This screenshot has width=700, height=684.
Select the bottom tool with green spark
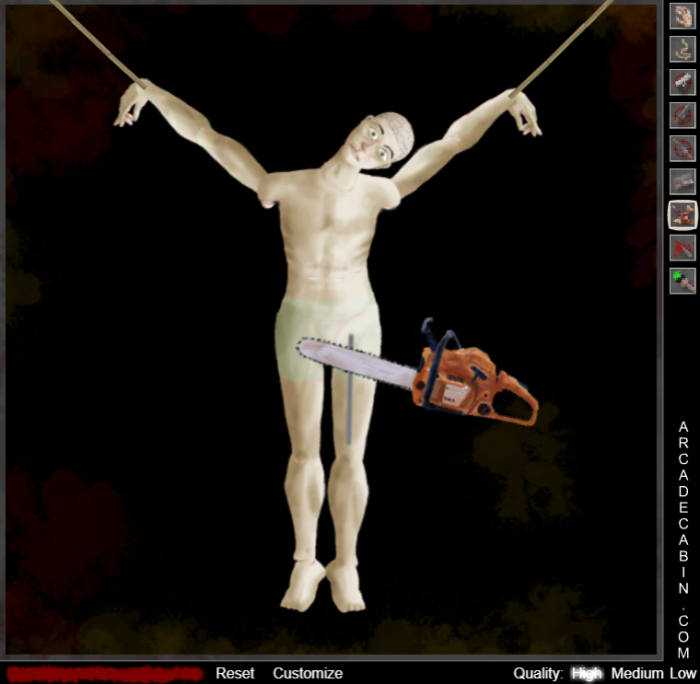682,280
